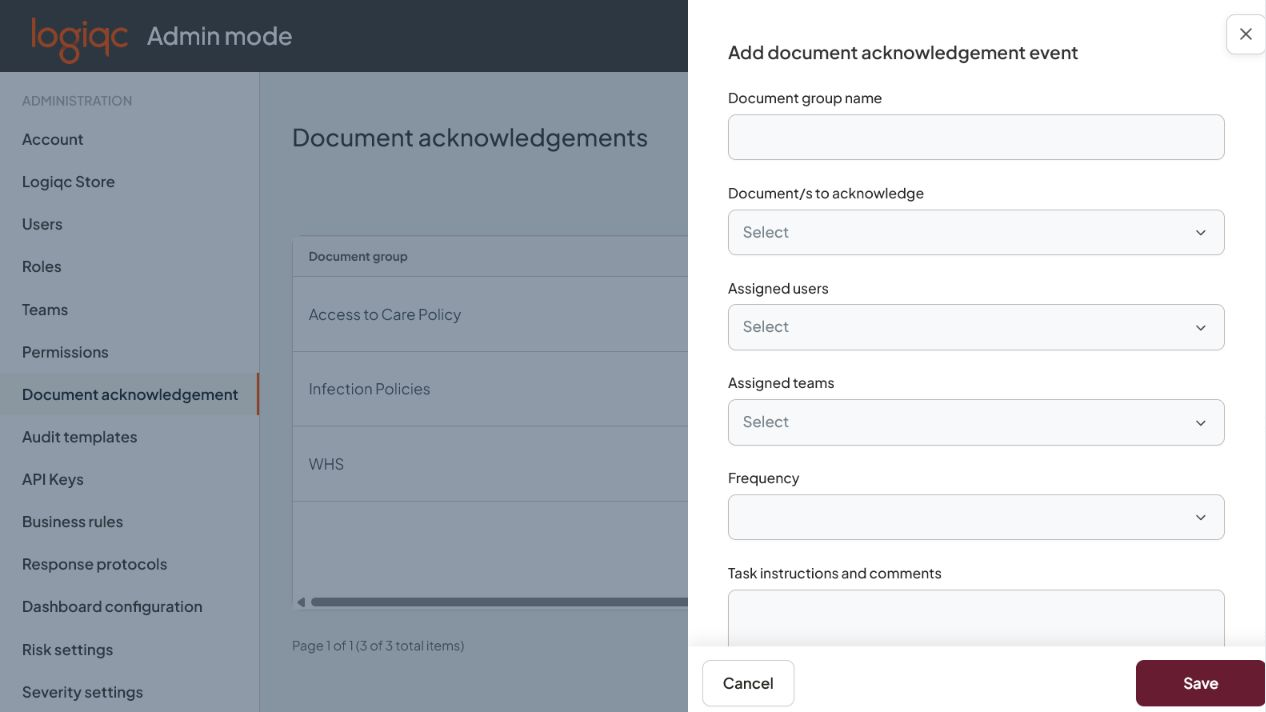Open Severity settings
The height and width of the screenshot is (712, 1266).
82,692
